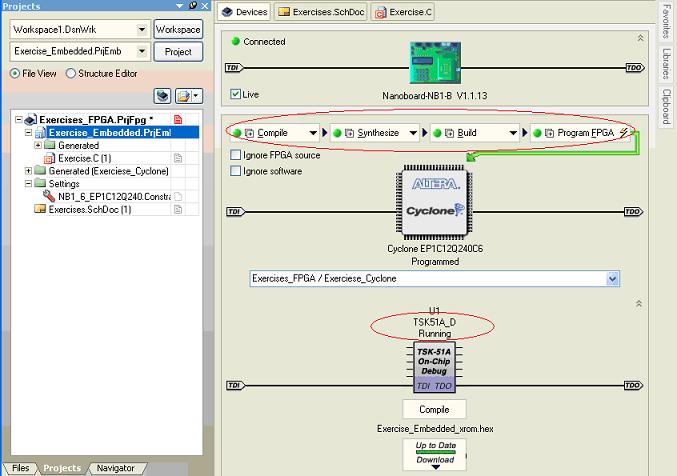The image size is (677, 476).
Task: Click the Synthesize stage button
Action: pos(375,133)
